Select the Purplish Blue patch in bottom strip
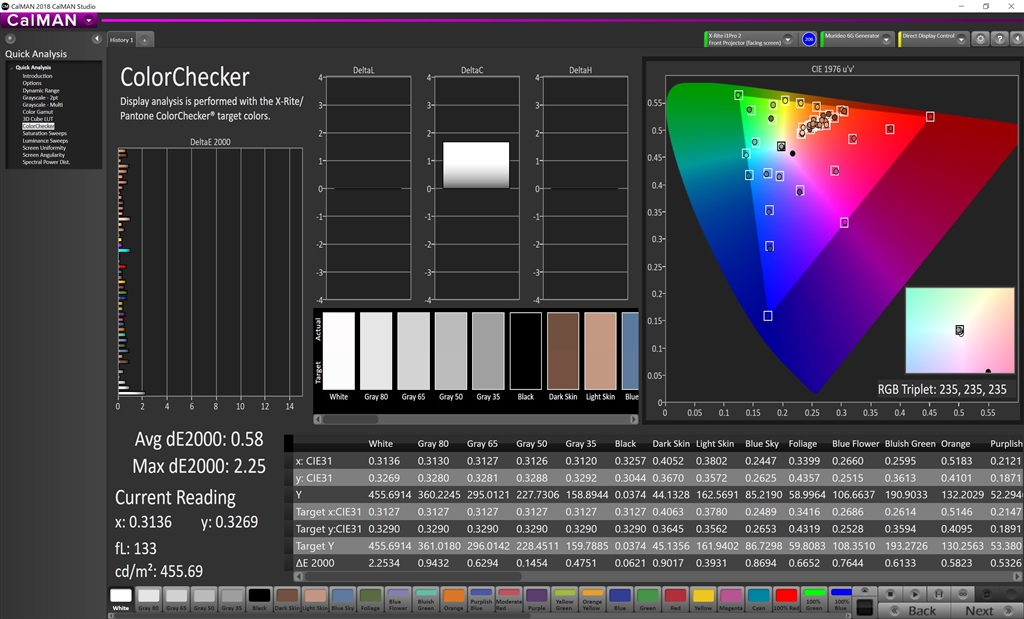This screenshot has width=1024, height=619. pyautogui.click(x=481, y=599)
